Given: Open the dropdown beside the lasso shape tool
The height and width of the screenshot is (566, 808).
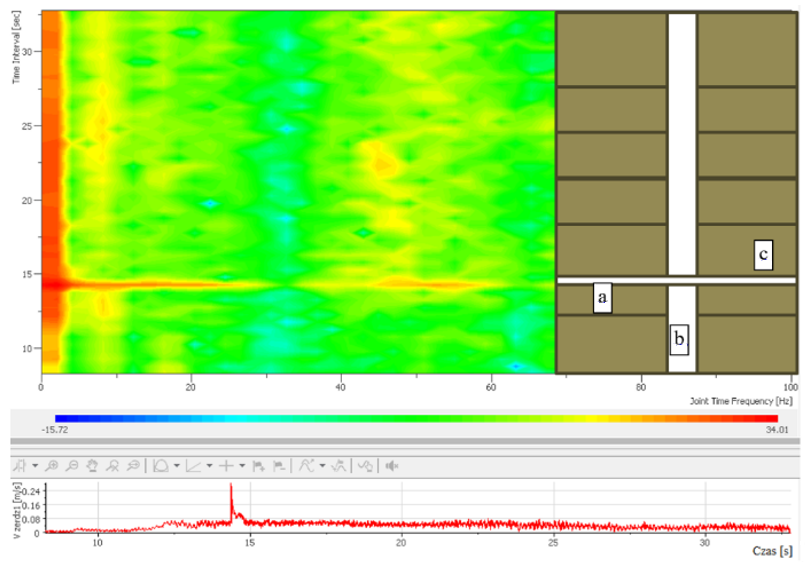Looking at the screenshot, I should [176, 466].
